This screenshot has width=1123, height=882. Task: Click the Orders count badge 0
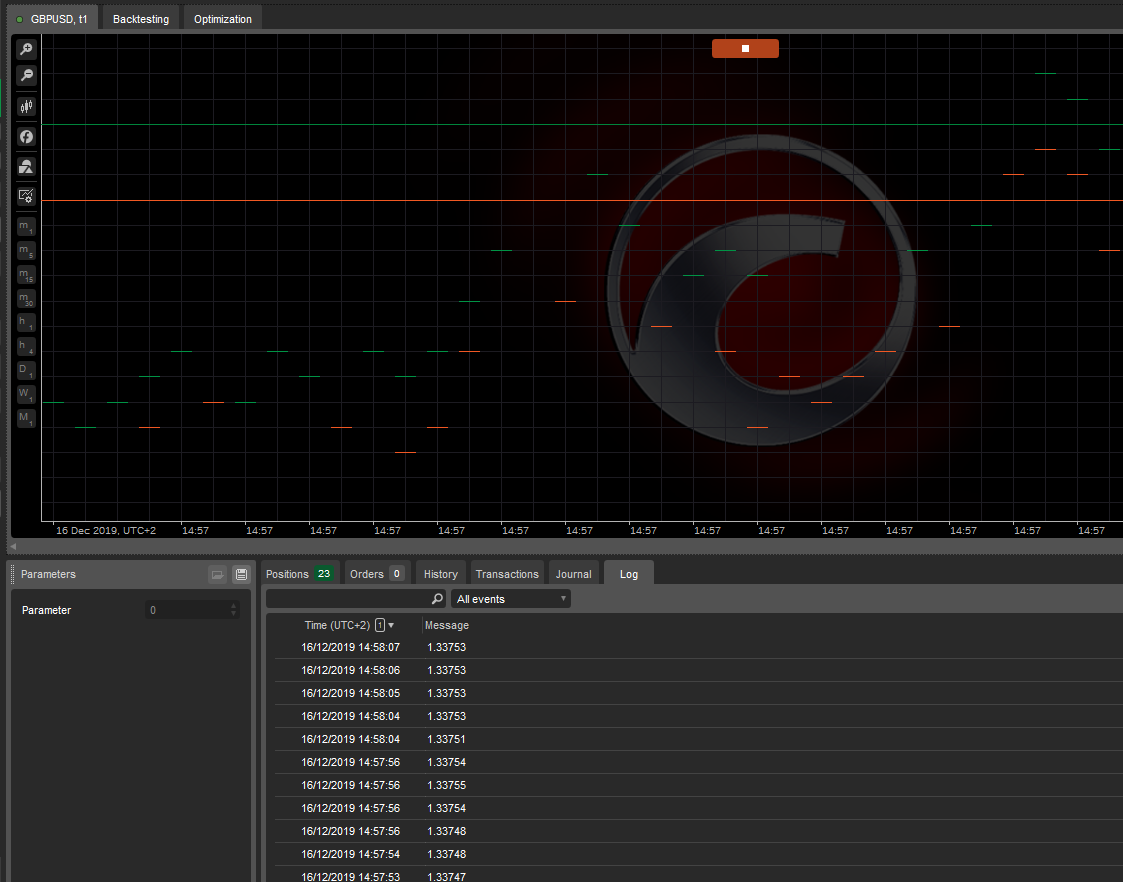[397, 573]
